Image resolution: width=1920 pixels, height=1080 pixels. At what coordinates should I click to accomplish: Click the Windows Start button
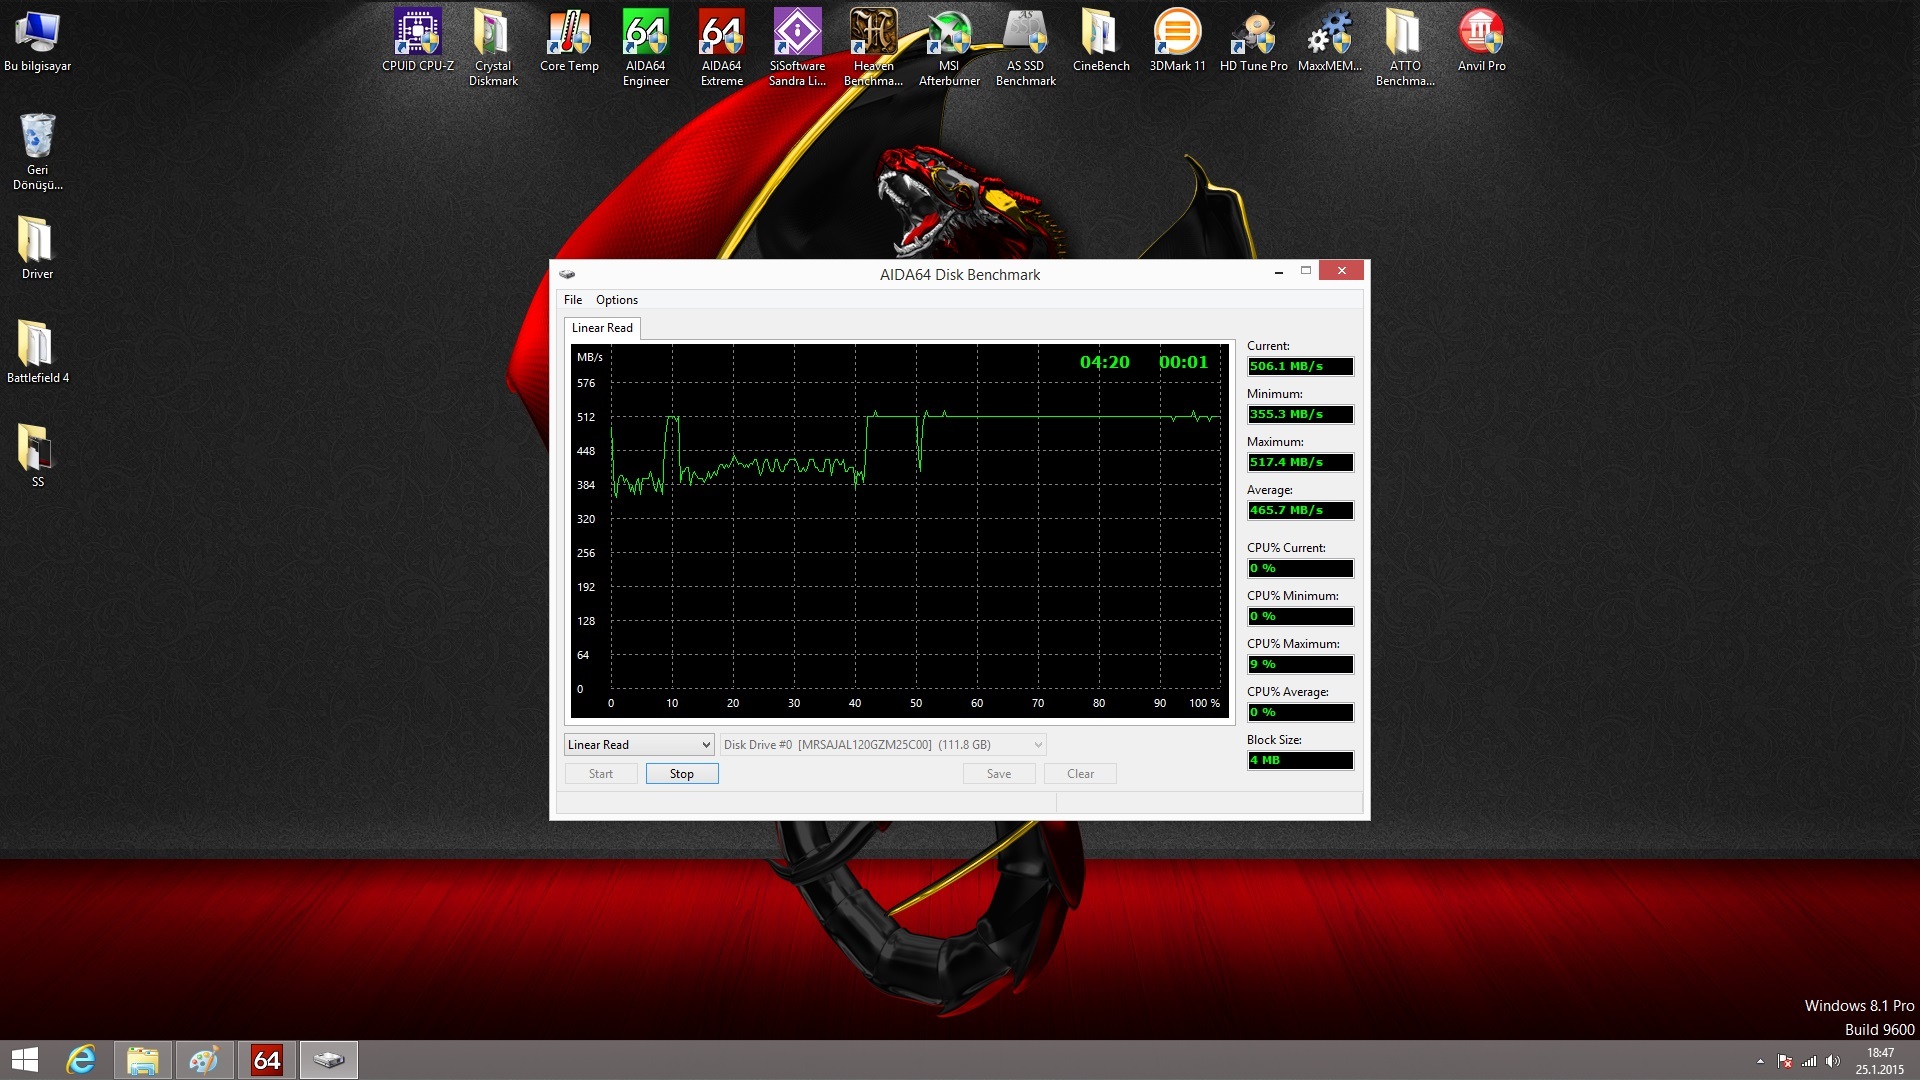25,1060
